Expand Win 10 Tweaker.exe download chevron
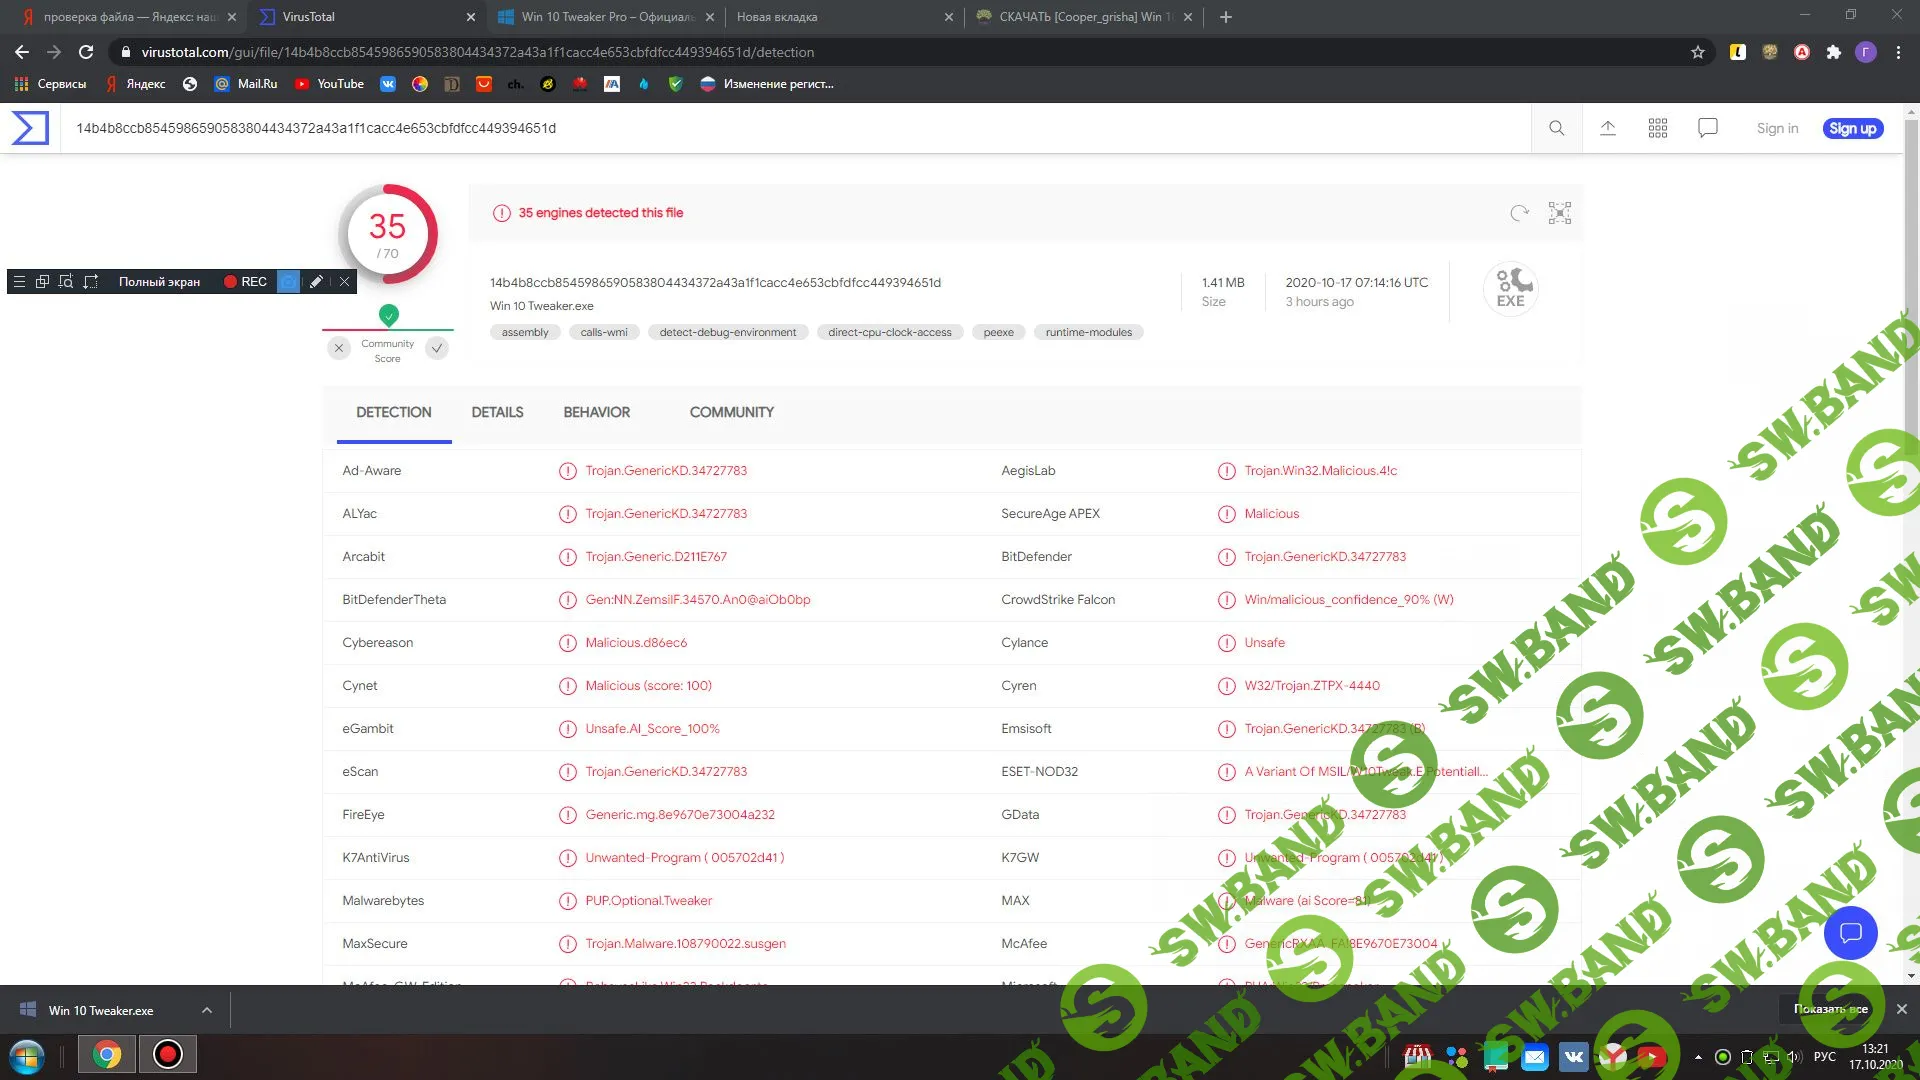The height and width of the screenshot is (1080, 1920). pyautogui.click(x=207, y=1010)
